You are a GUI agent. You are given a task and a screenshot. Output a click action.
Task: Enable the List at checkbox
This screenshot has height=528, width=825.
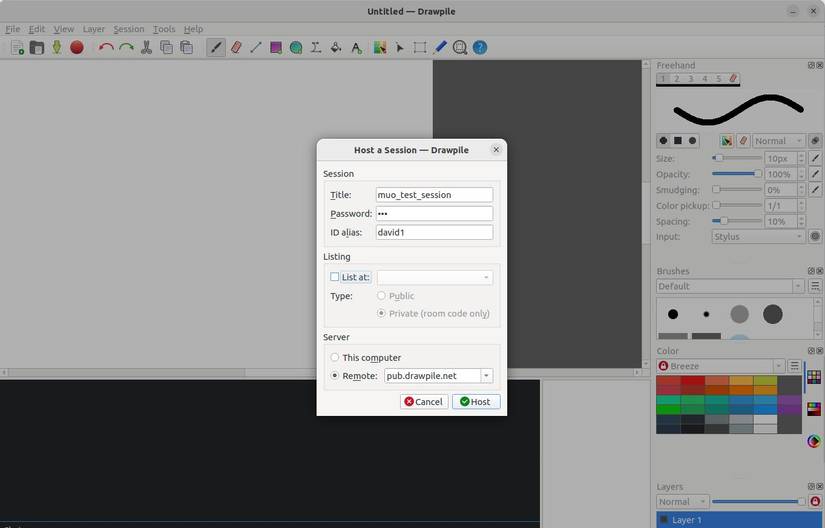point(335,277)
